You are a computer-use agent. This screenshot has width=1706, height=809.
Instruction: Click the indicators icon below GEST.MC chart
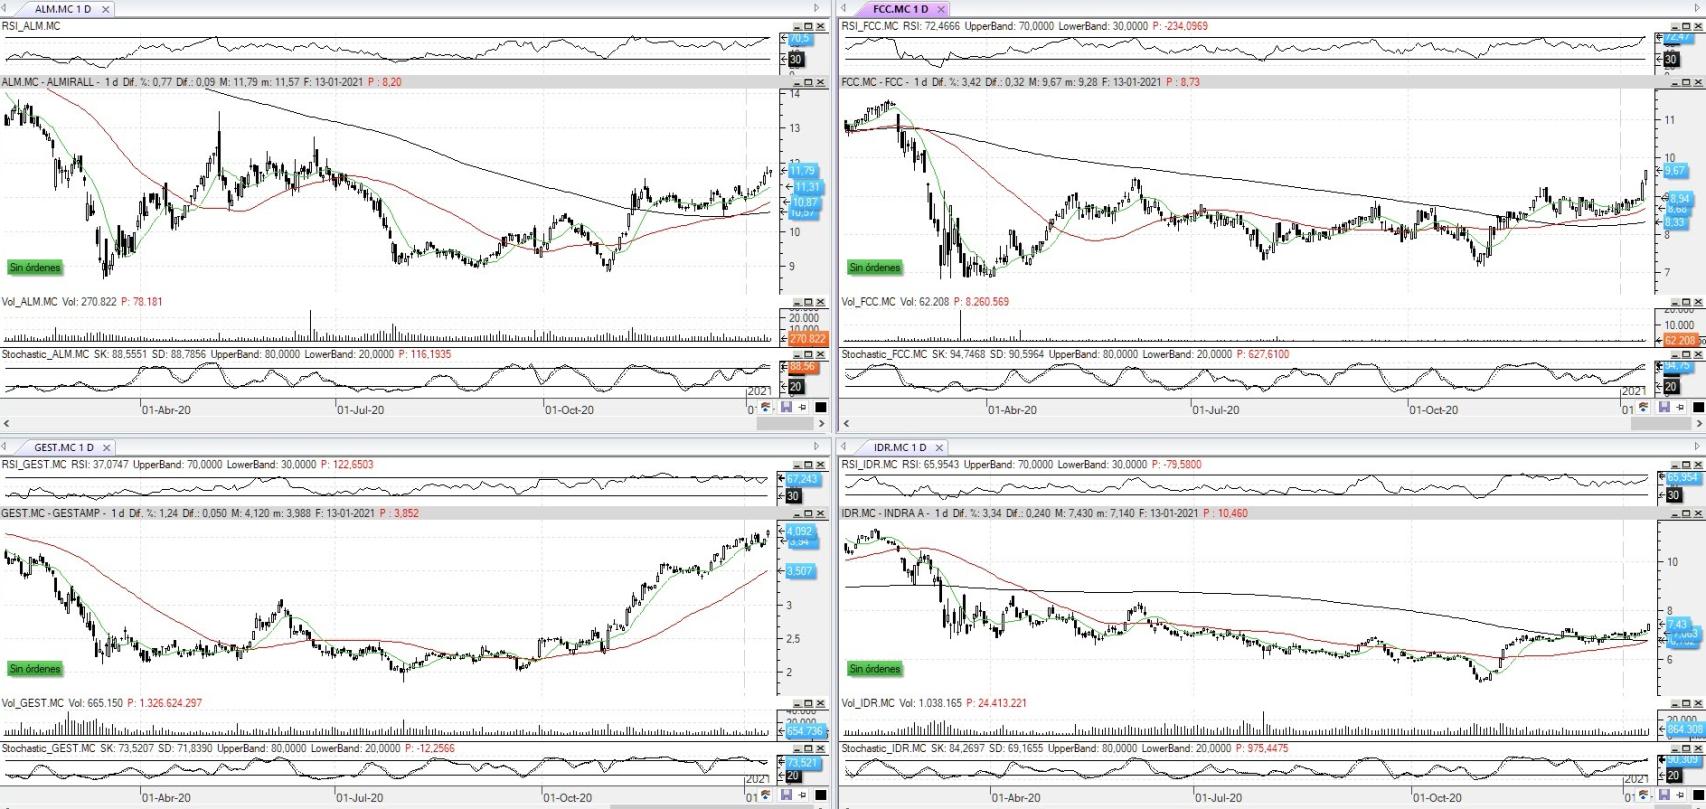[x=766, y=796]
